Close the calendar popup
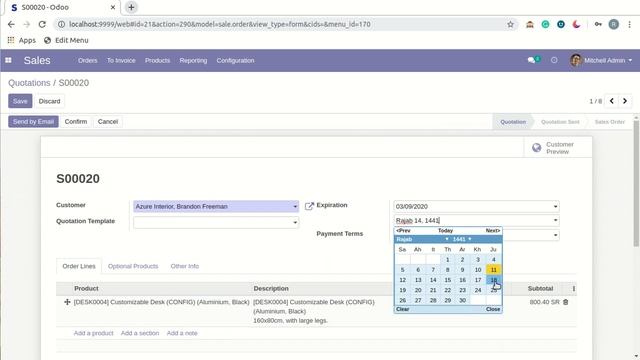 coord(493,309)
